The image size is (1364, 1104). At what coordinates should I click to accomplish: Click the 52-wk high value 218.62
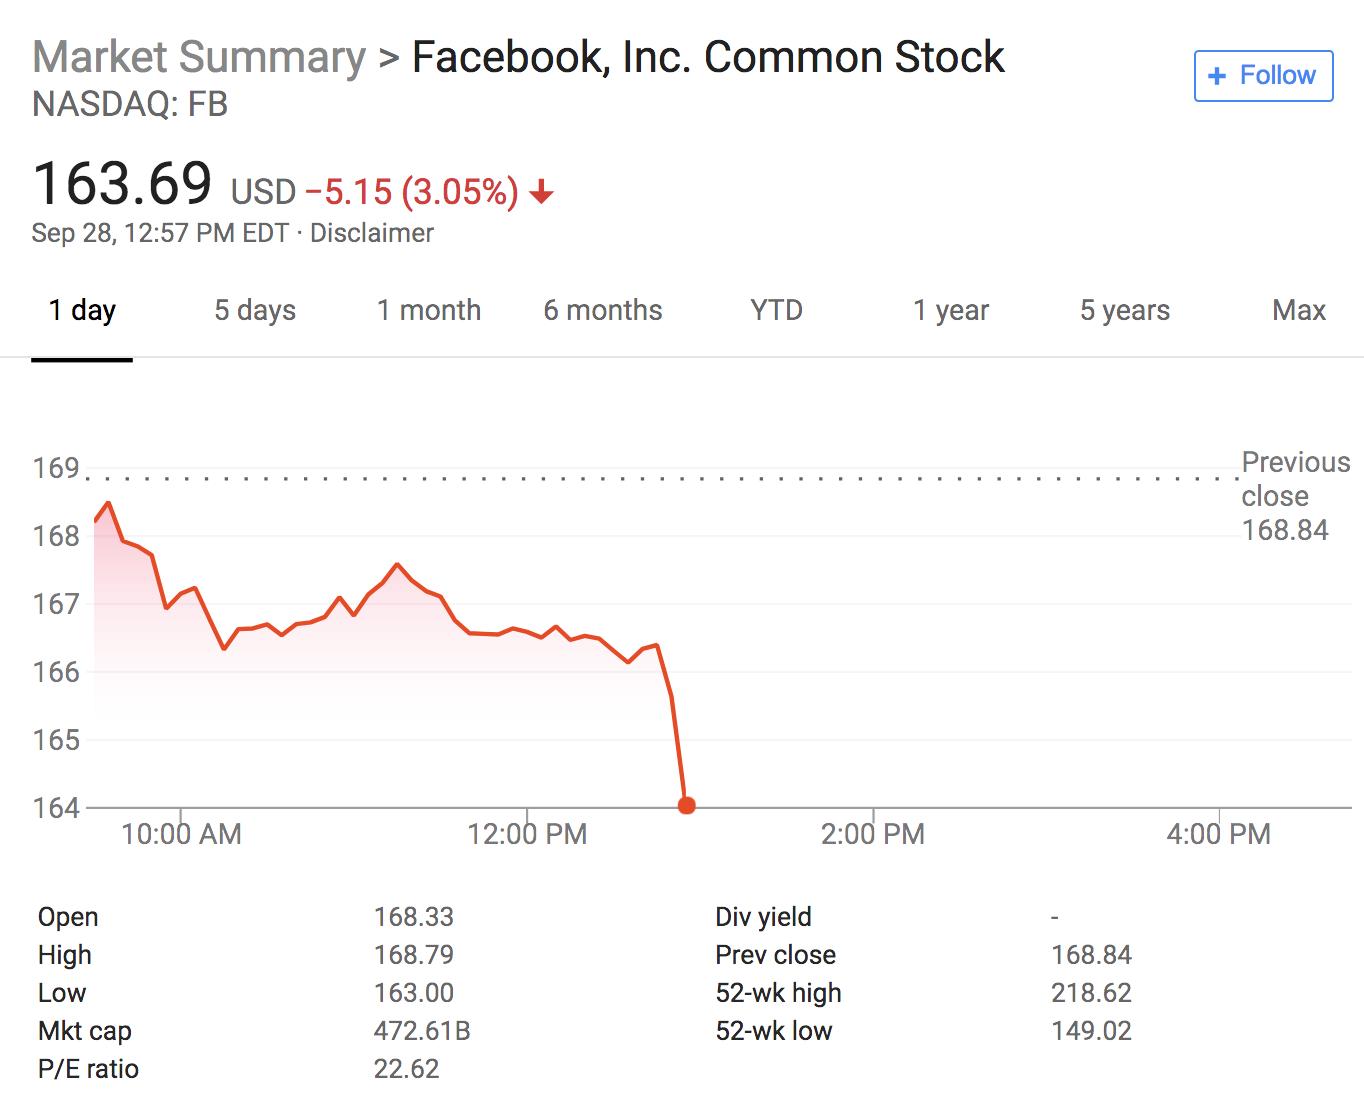(1091, 993)
